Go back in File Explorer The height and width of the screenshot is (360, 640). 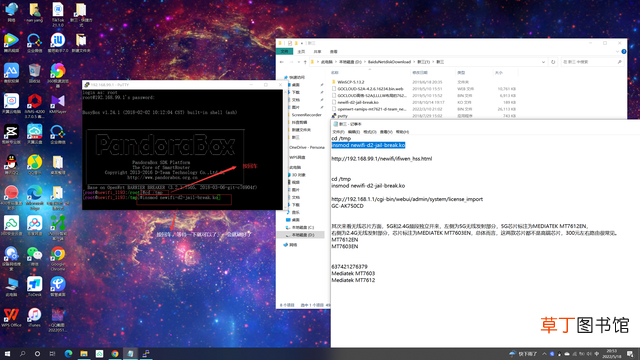pos(282,62)
